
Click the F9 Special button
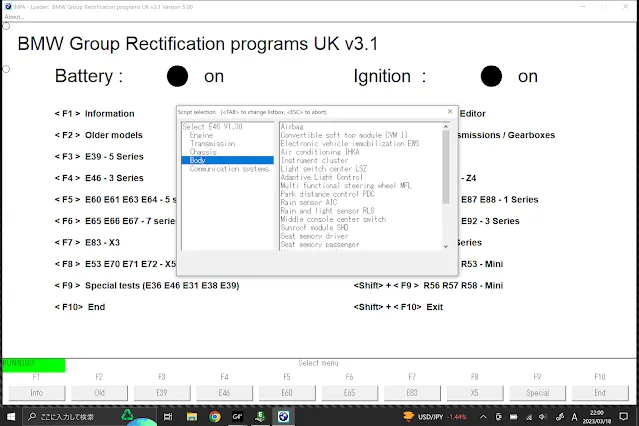coord(538,393)
